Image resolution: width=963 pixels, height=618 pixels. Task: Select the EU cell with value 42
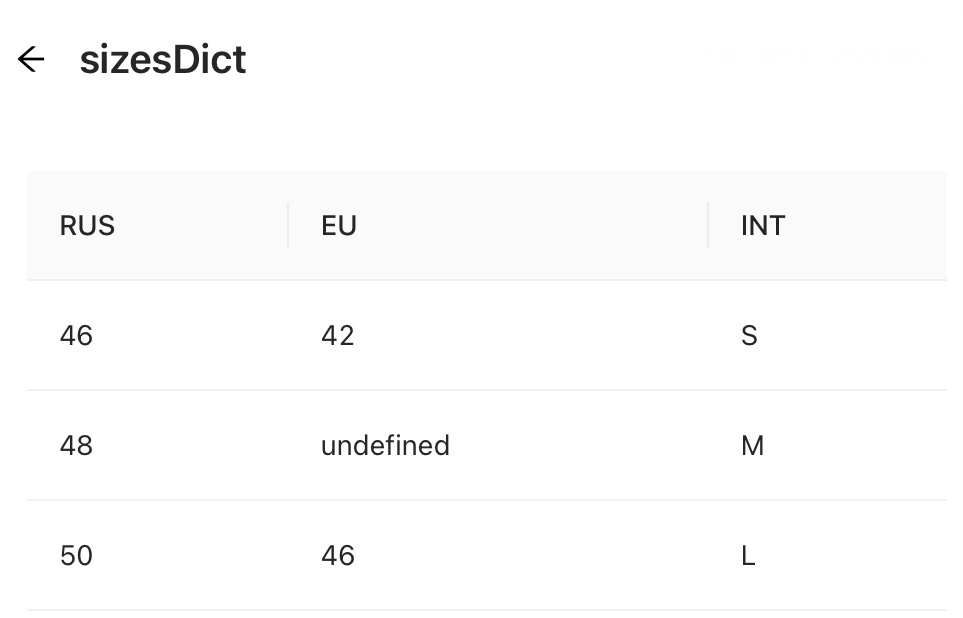click(338, 336)
